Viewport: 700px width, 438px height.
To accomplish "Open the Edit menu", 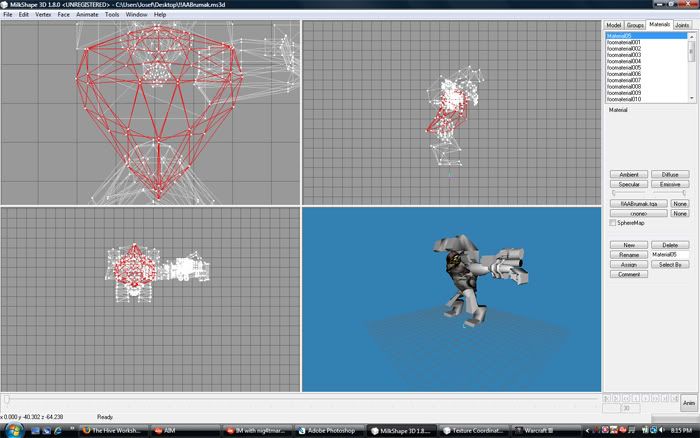I will 24,14.
